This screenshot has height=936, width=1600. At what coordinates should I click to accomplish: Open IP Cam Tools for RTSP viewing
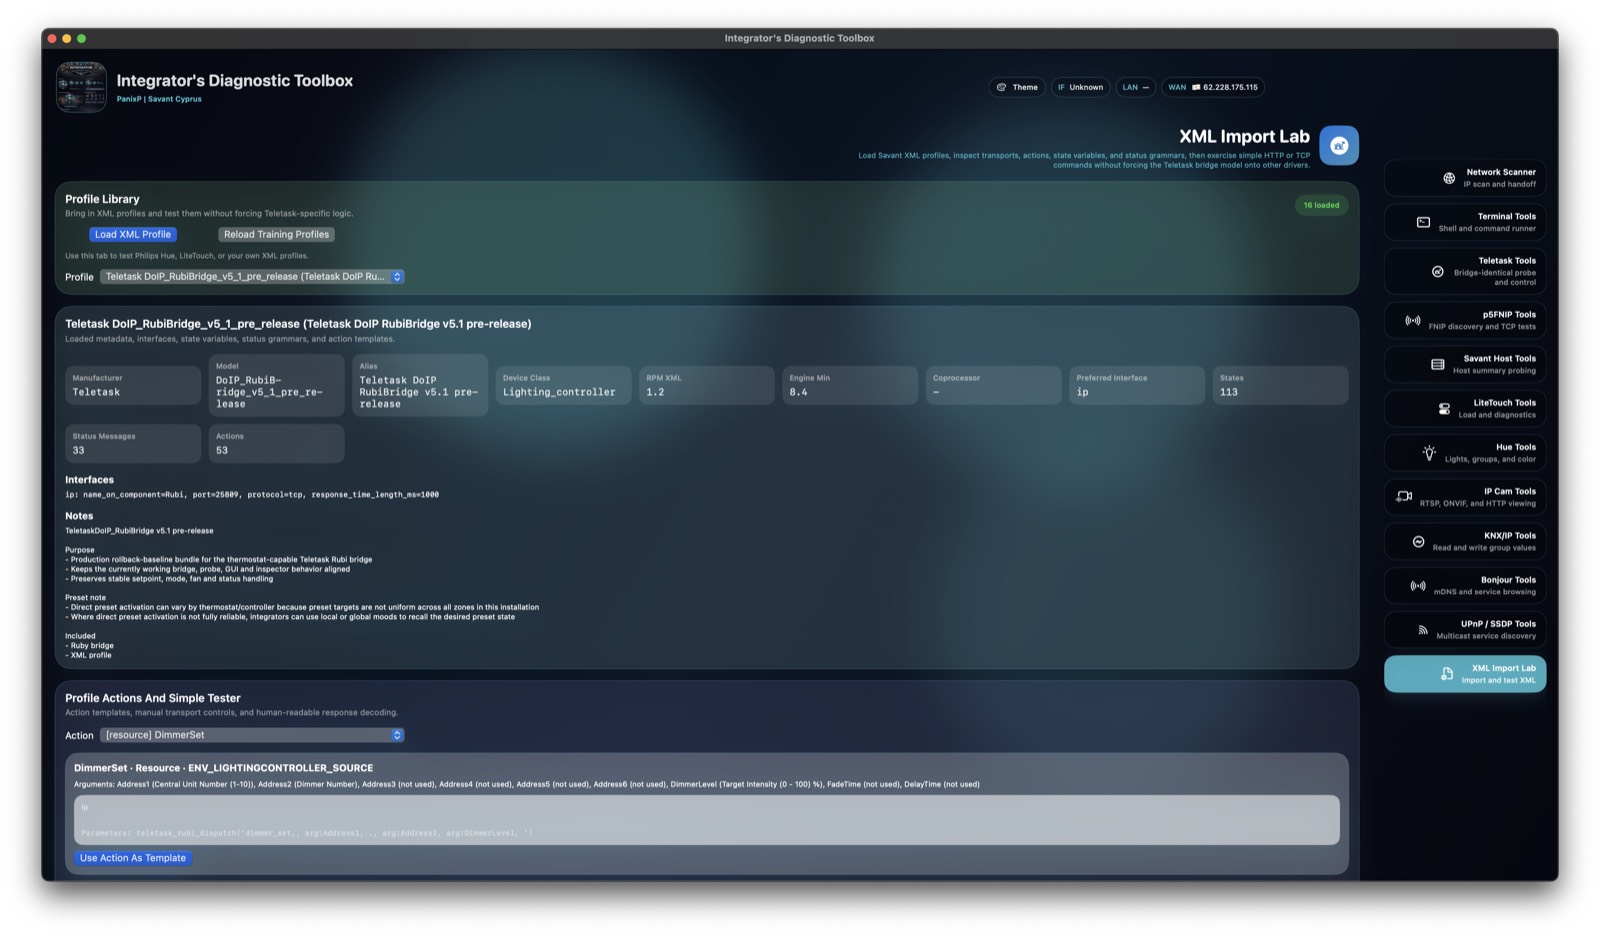pyautogui.click(x=1464, y=496)
